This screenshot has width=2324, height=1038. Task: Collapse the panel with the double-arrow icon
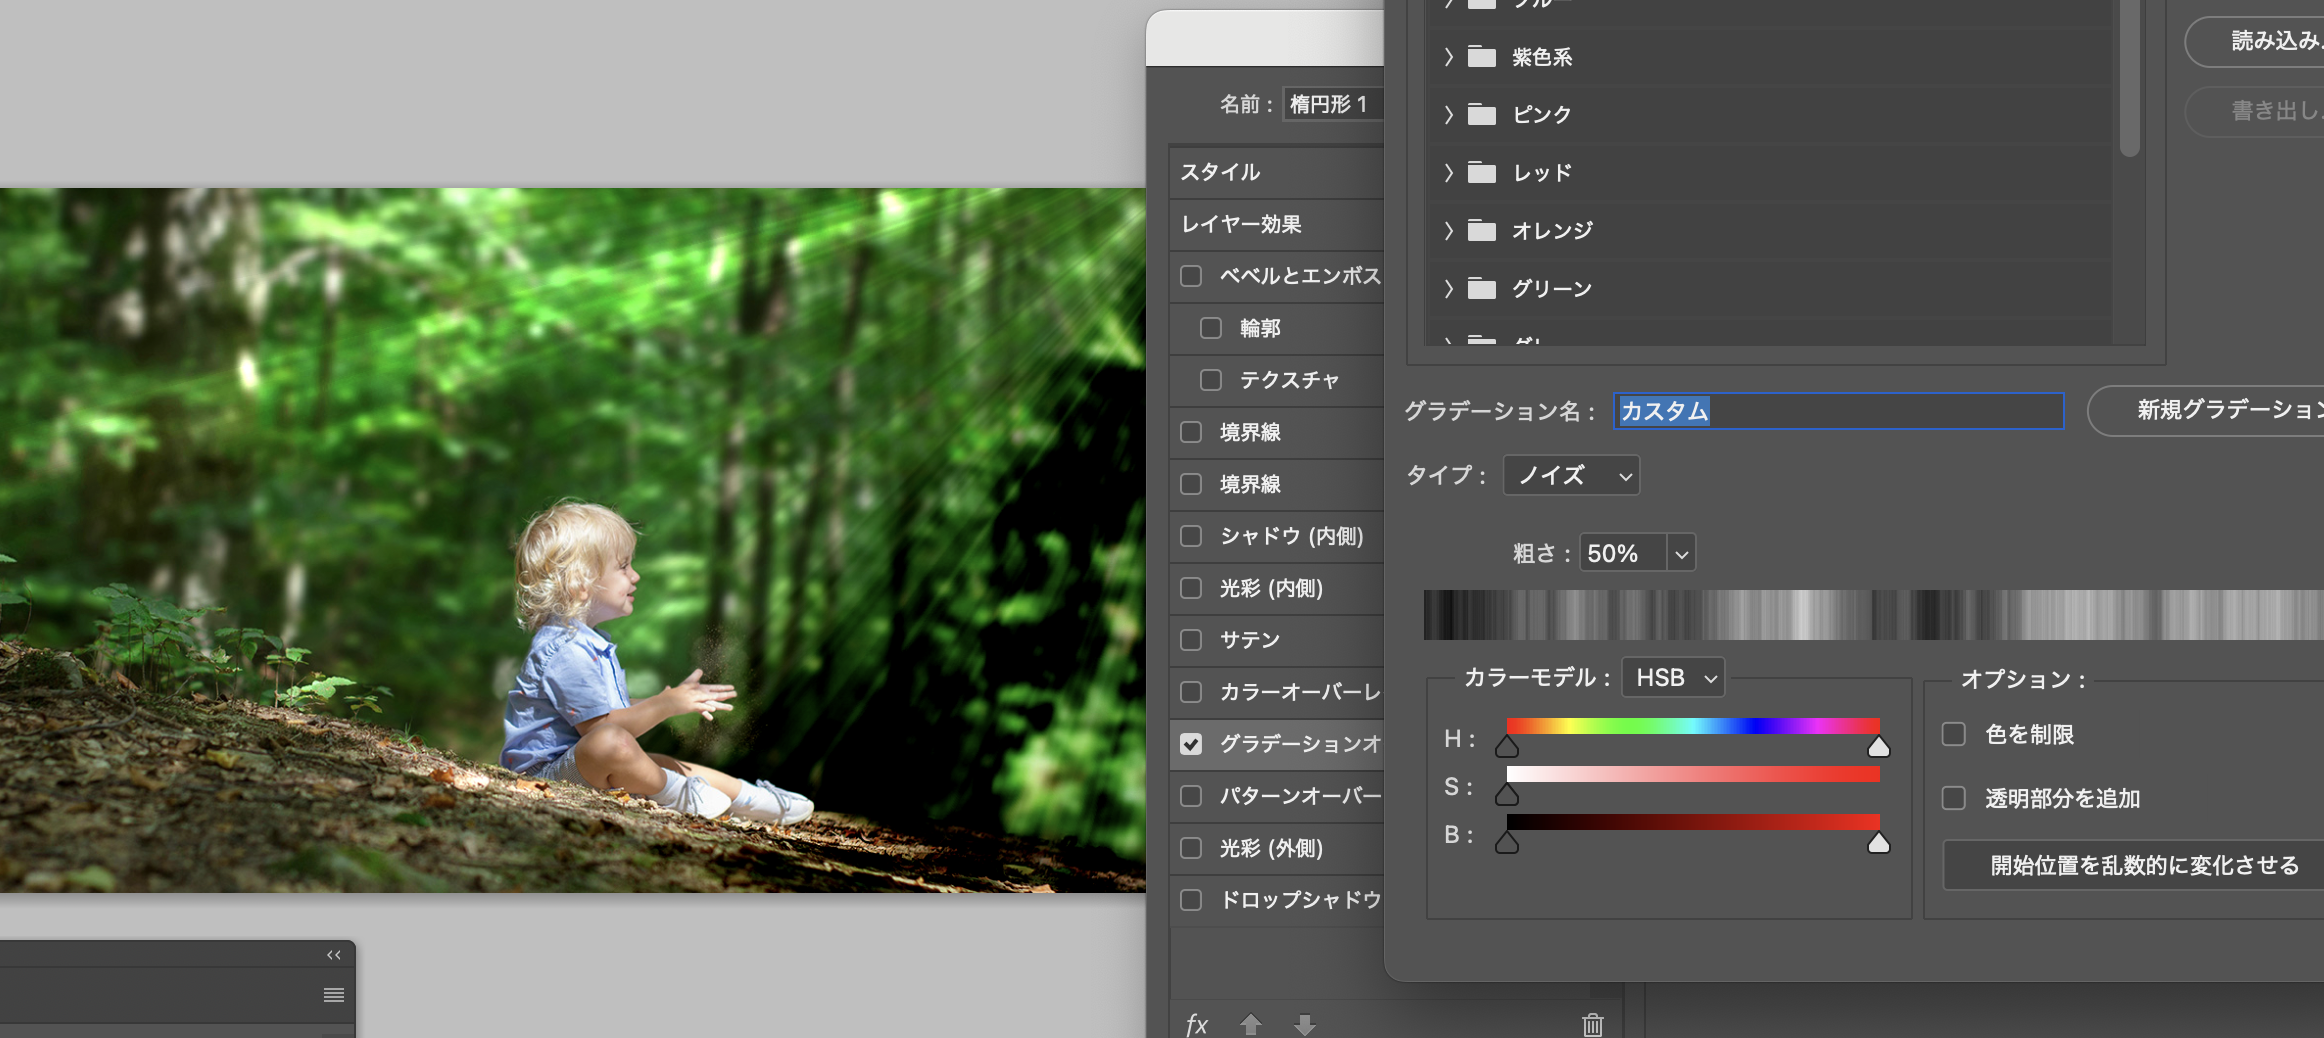[334, 955]
